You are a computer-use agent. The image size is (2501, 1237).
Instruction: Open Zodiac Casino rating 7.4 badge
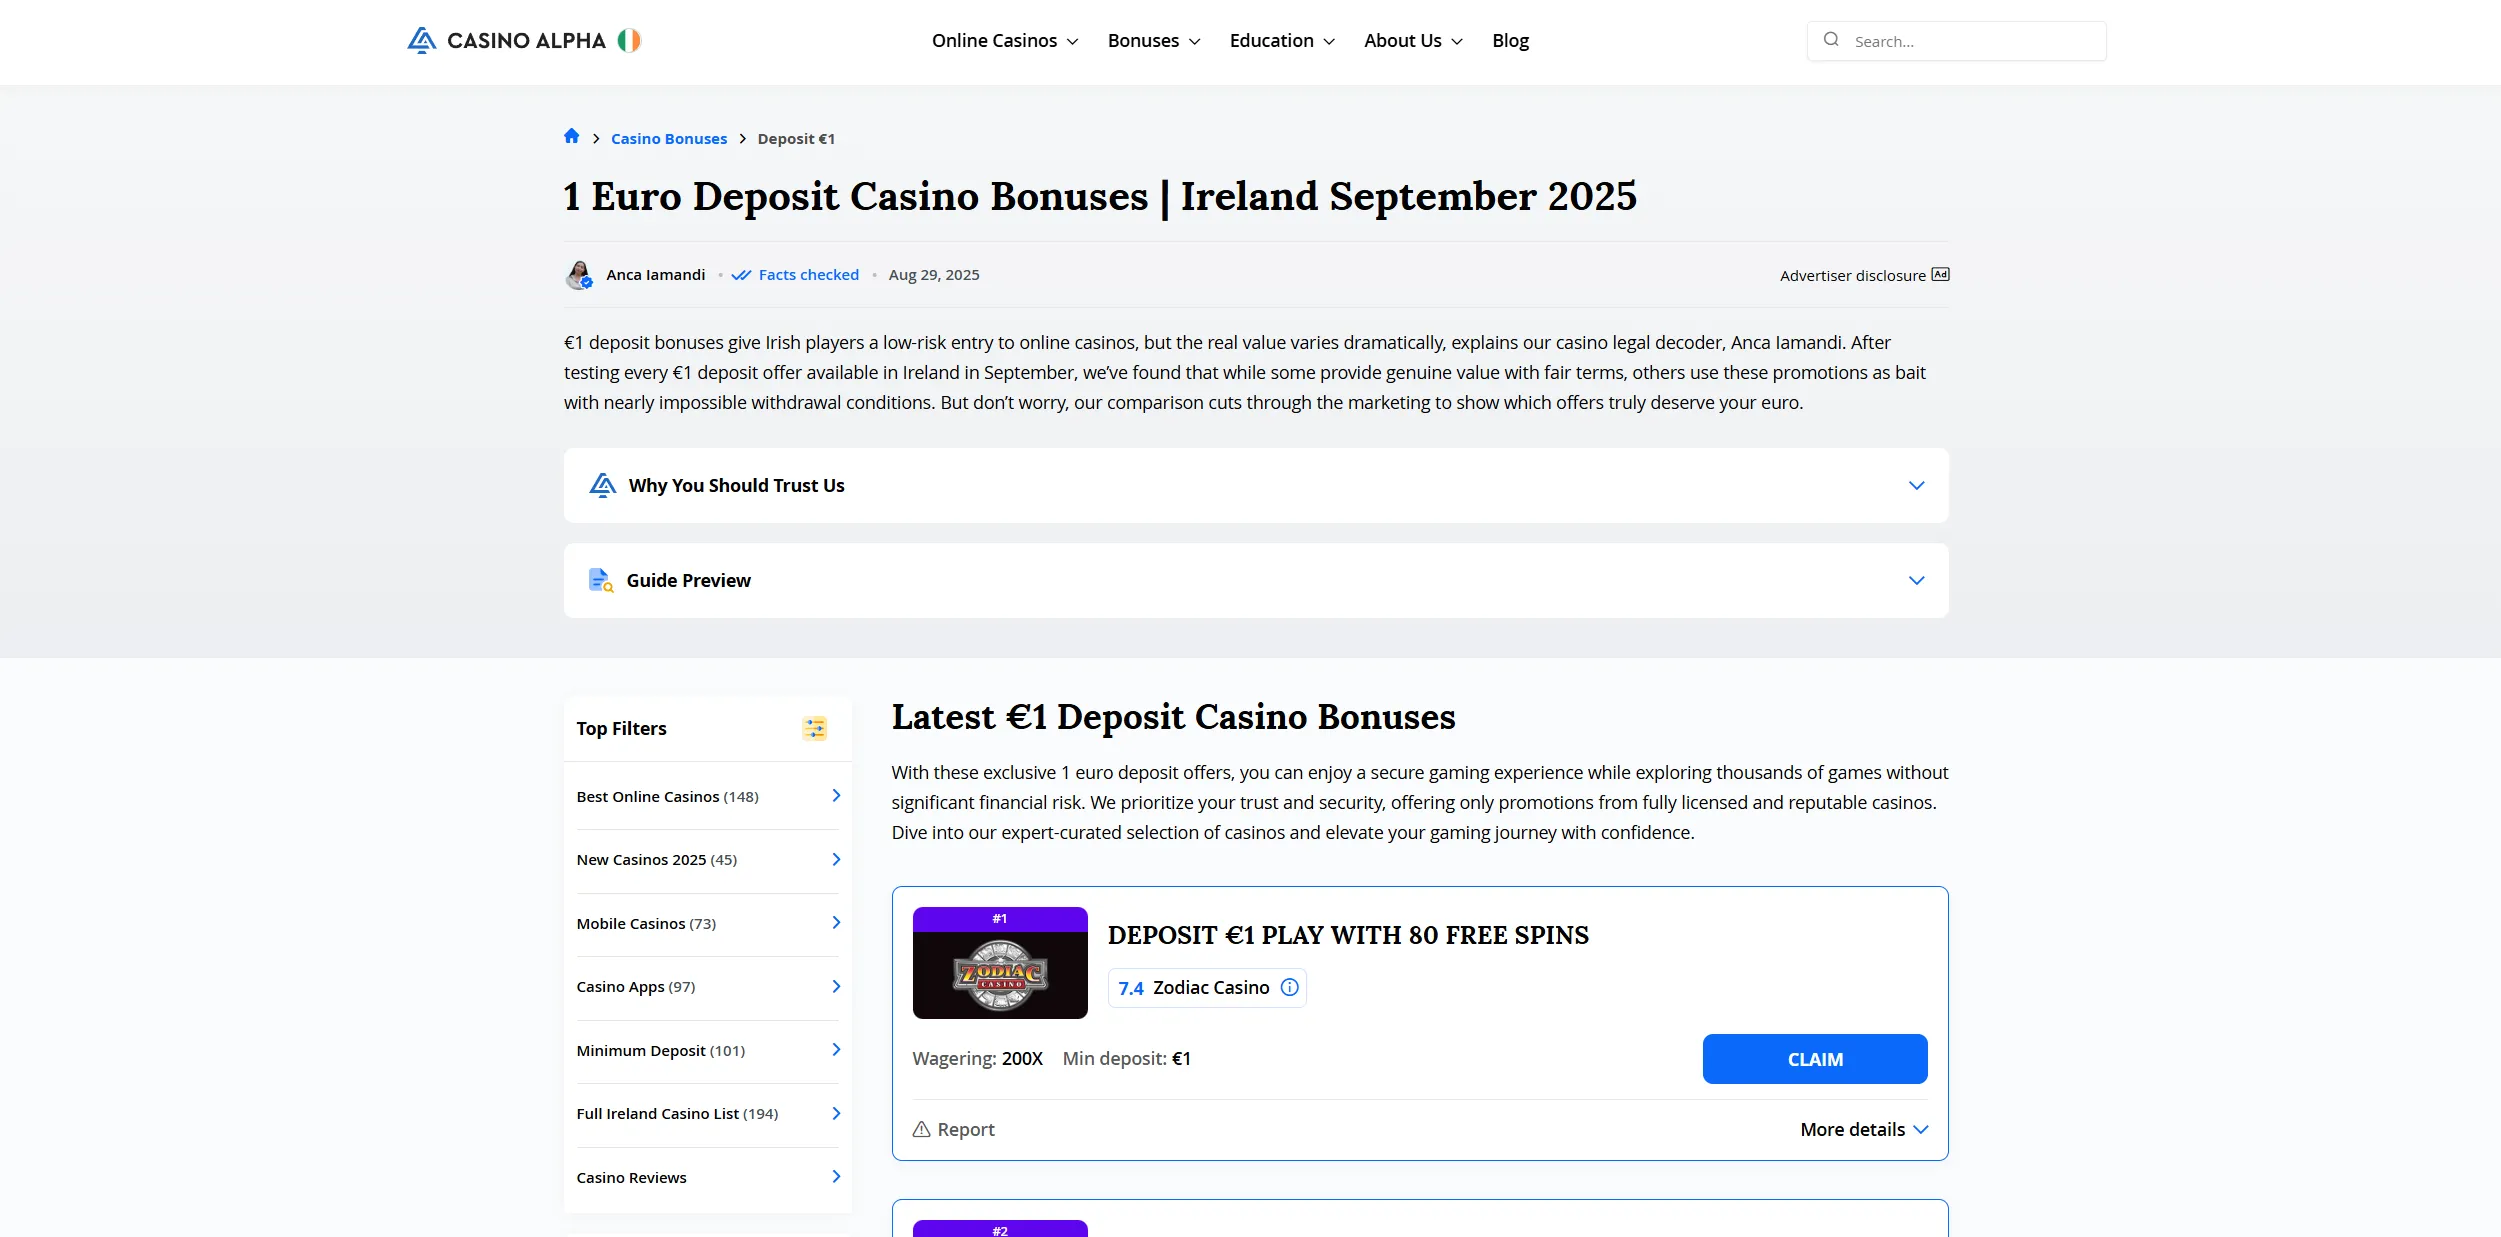(x=1207, y=987)
